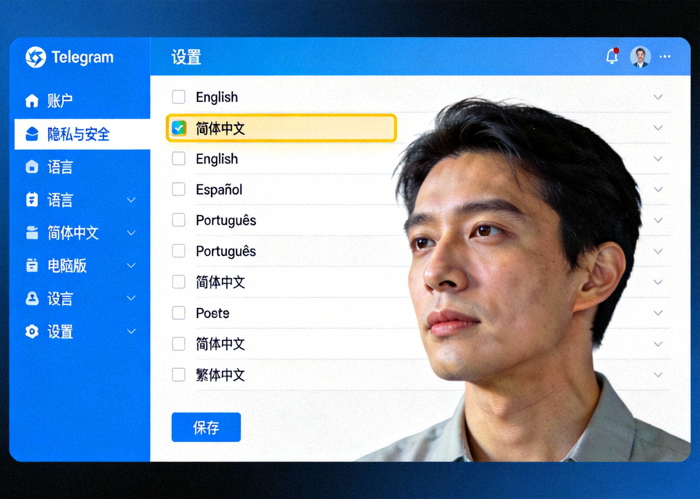
Task: Expand the chevron on the 繁体中文 row
Action: pos(658,374)
